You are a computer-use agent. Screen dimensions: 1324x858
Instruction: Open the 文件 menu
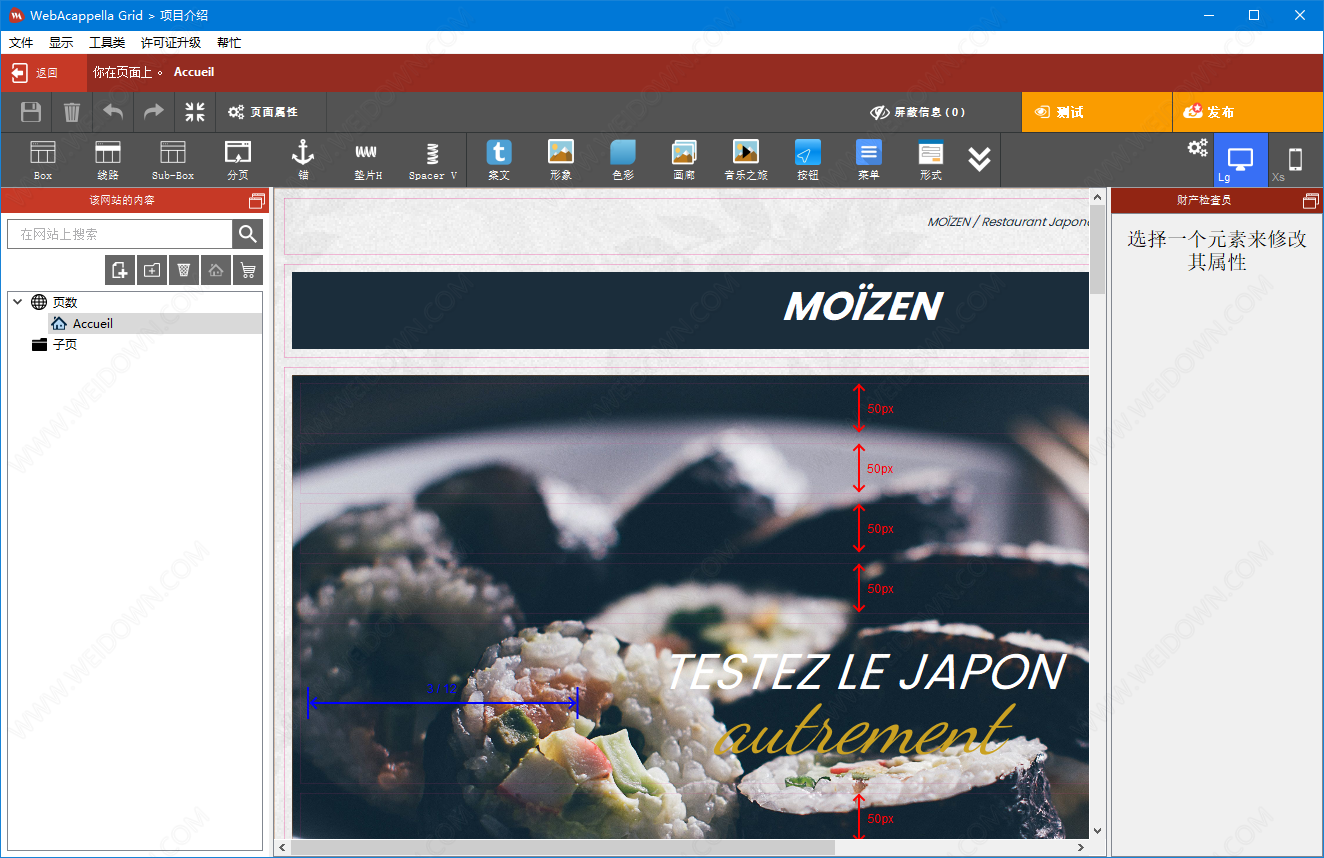pos(21,43)
